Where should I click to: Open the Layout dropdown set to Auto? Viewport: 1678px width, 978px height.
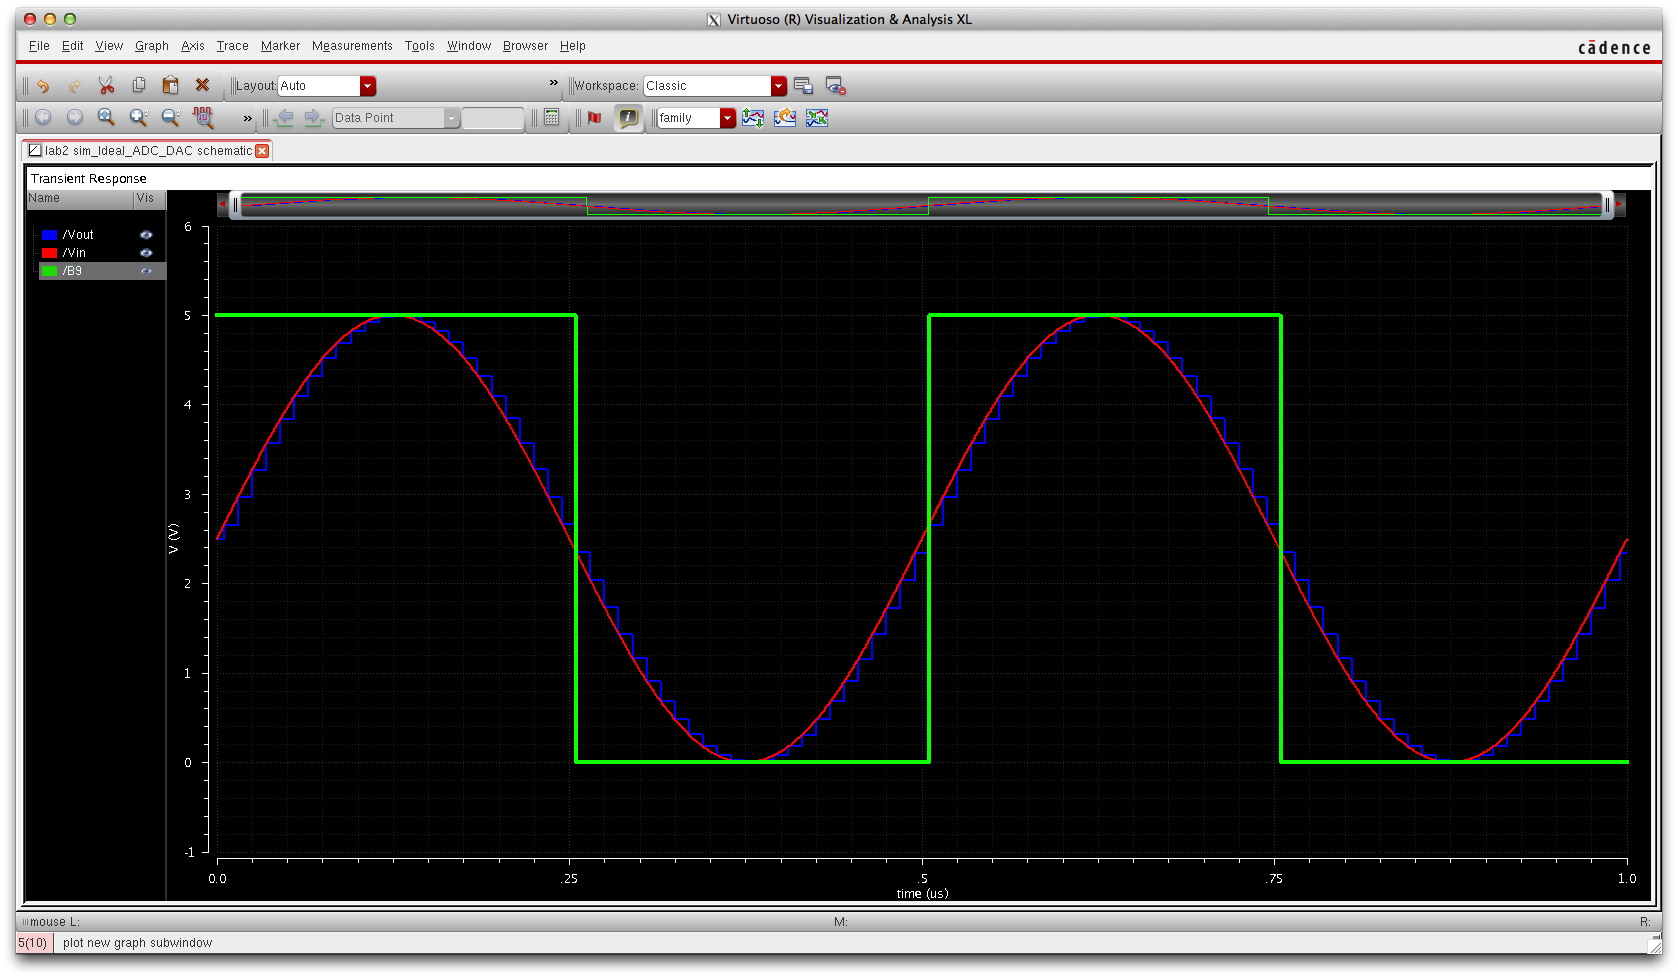(367, 86)
